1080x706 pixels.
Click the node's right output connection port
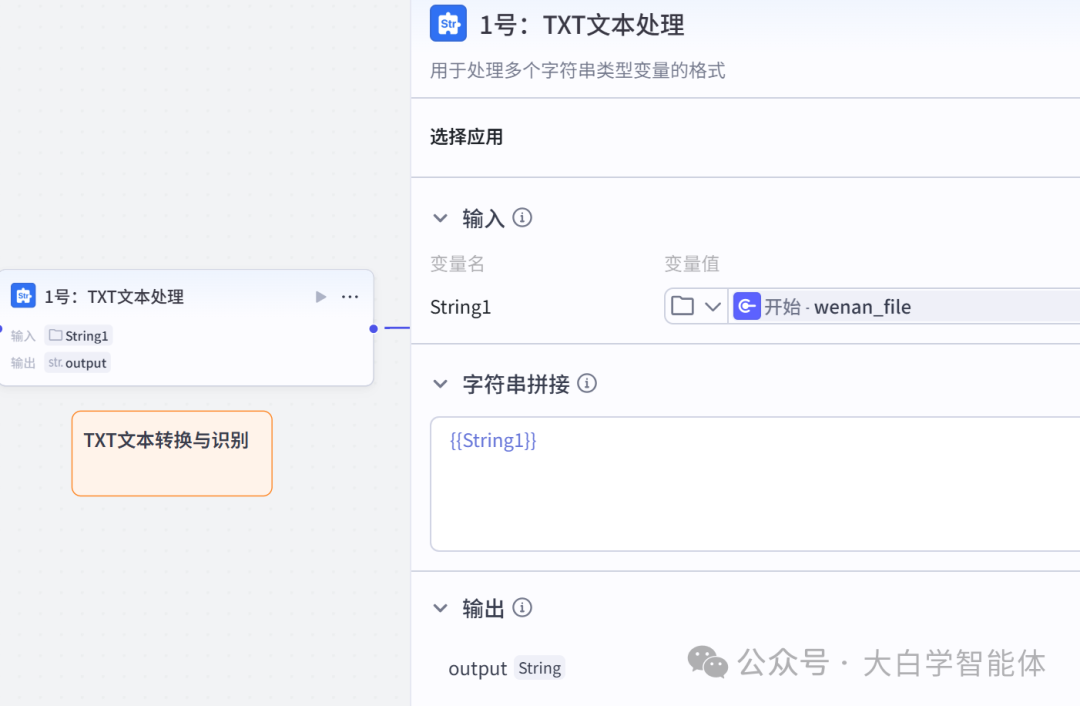[x=373, y=329]
